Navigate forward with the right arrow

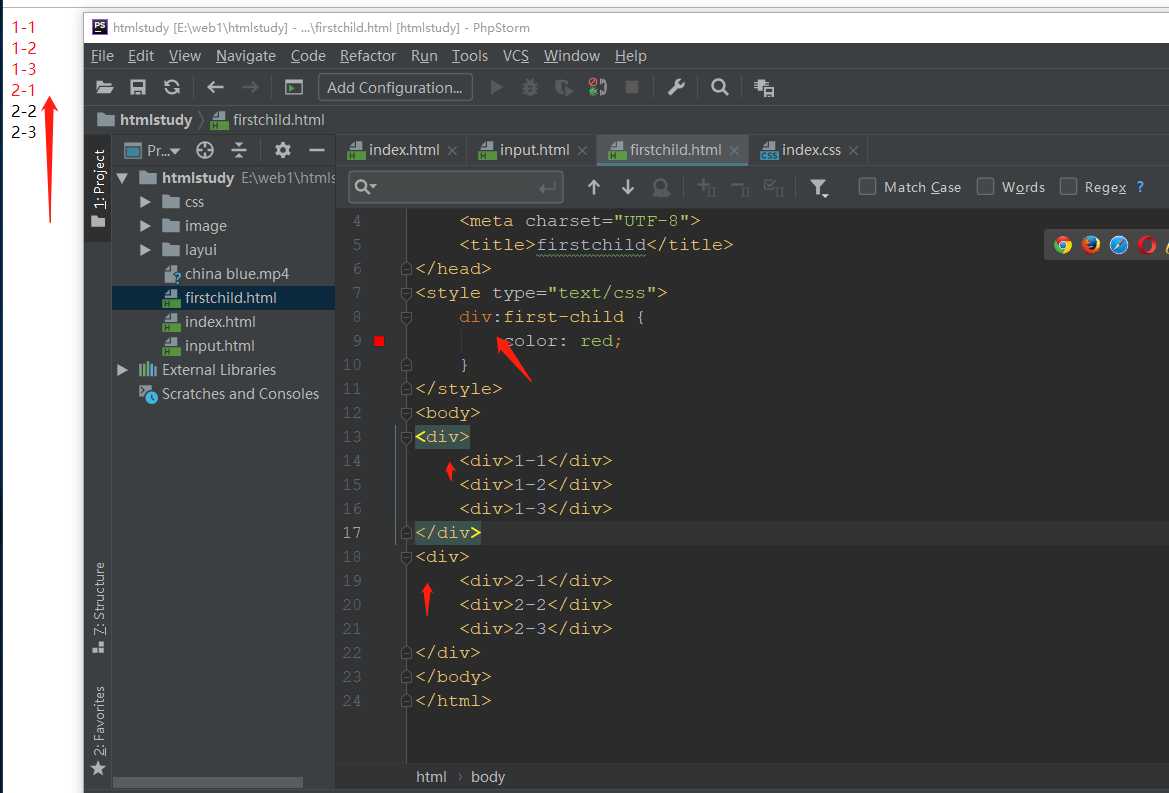[250, 87]
